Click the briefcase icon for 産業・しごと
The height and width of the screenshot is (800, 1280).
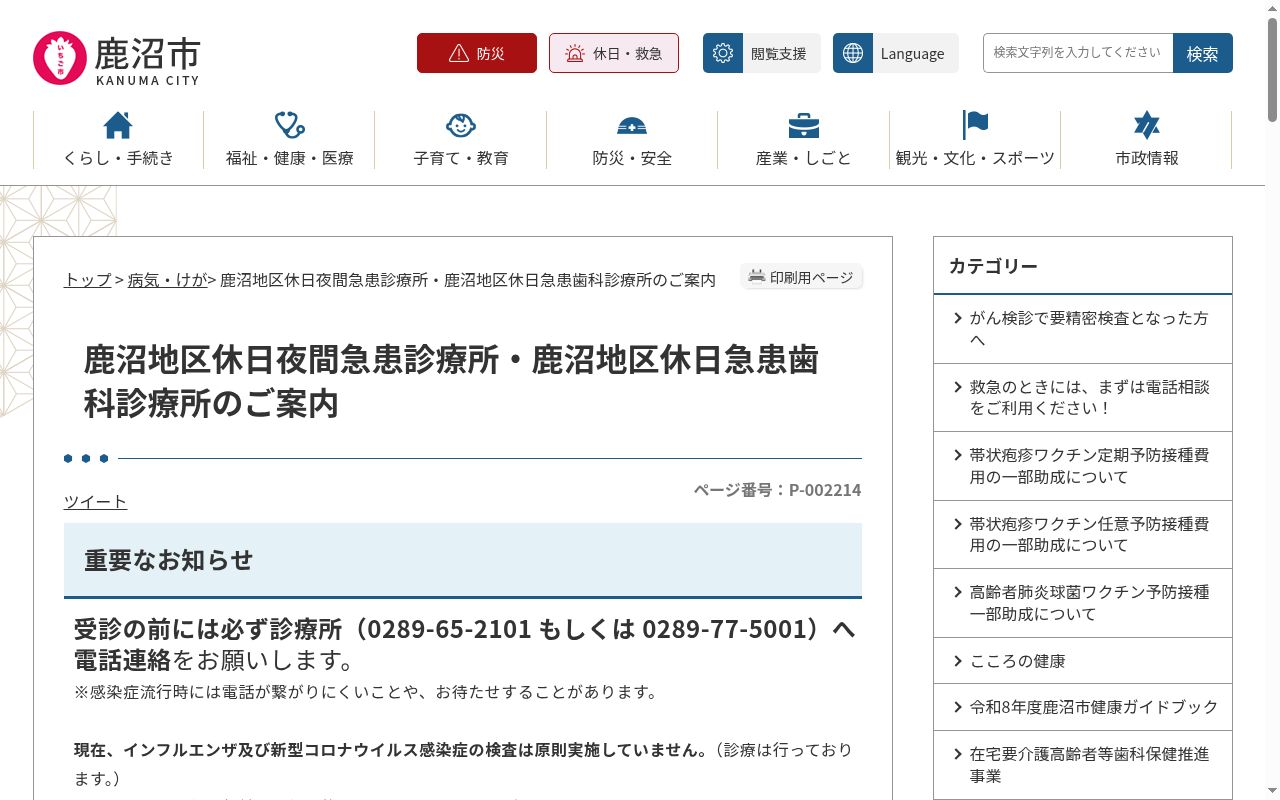[x=804, y=125]
